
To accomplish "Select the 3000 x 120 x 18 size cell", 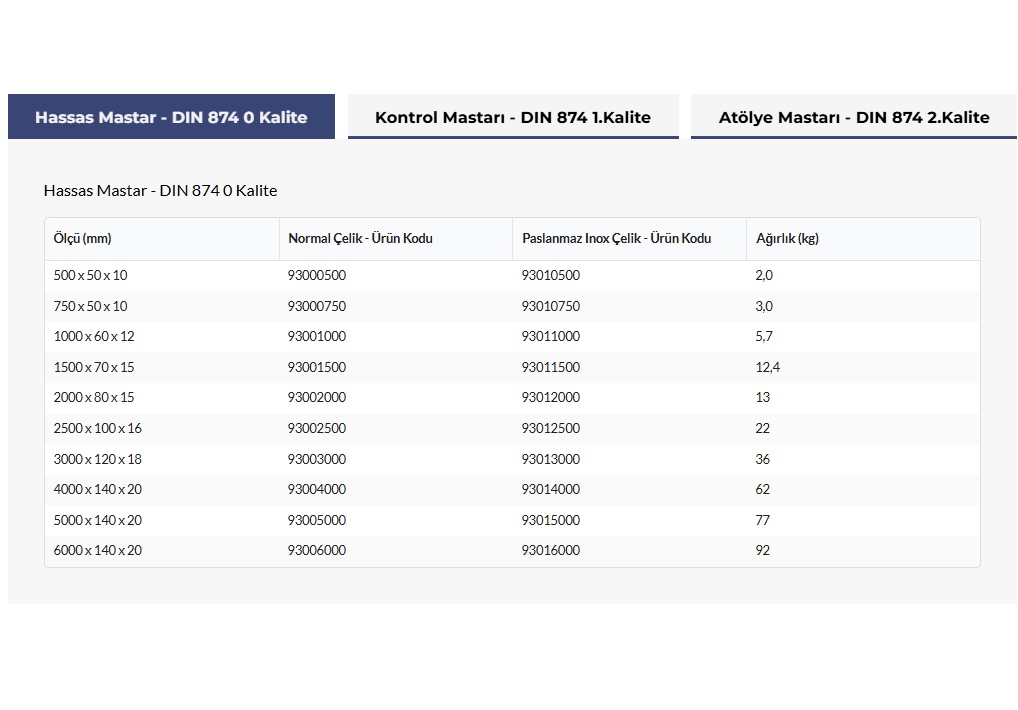I will click(97, 460).
